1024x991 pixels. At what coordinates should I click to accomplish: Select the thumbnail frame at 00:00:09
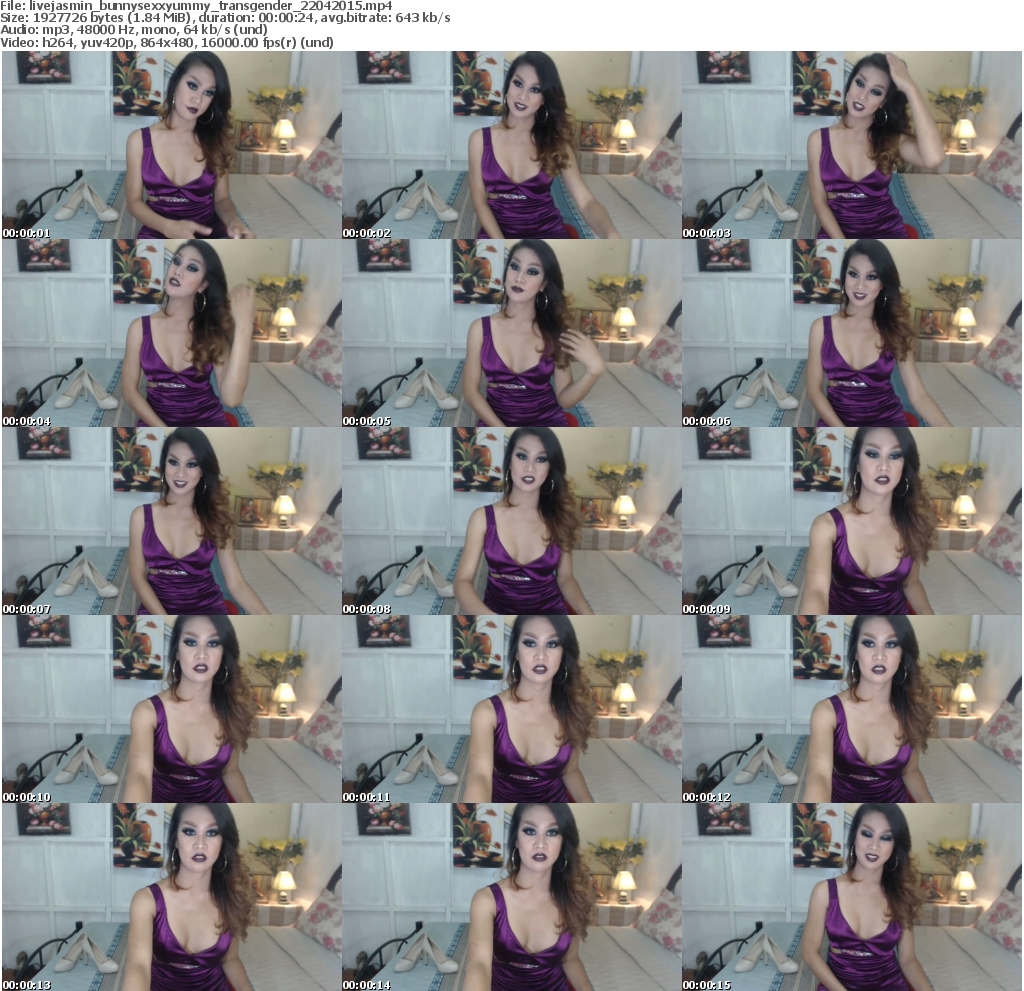coord(852,521)
